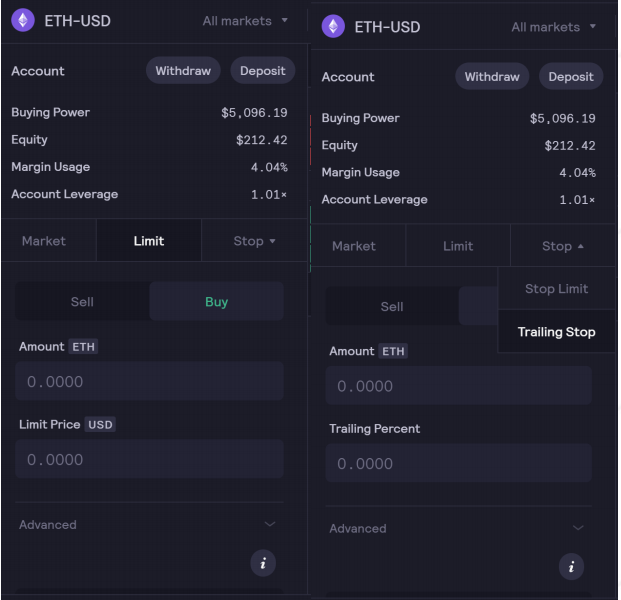Open the info icon in right panel

(571, 567)
